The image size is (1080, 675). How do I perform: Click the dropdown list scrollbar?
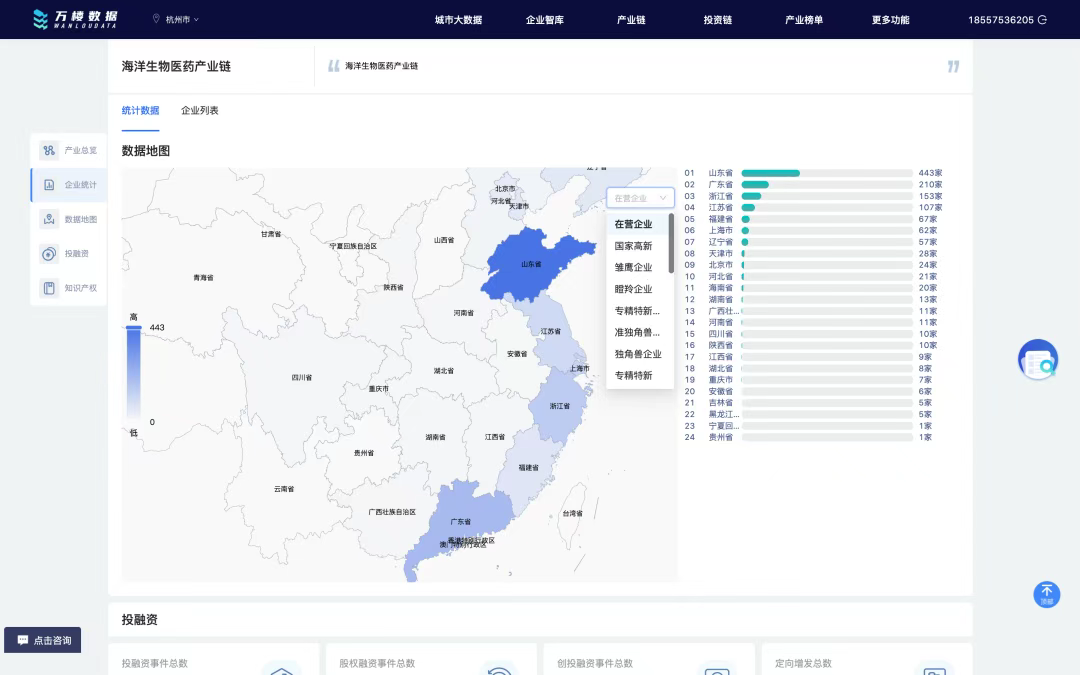pos(671,243)
